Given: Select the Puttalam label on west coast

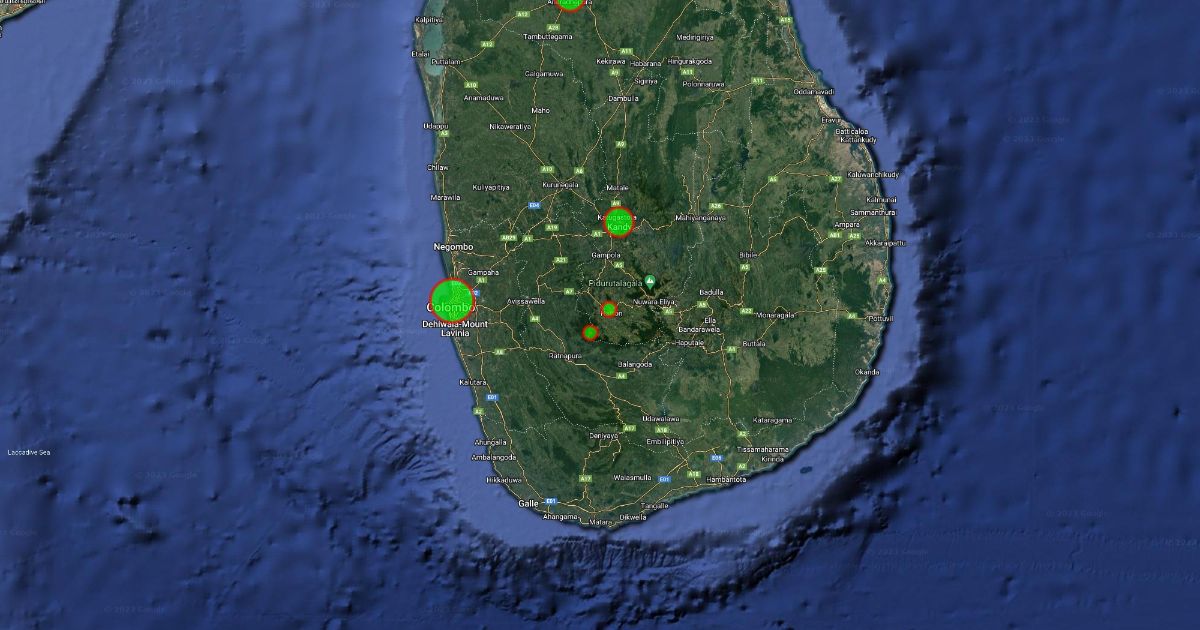Looking at the screenshot, I should 444,62.
